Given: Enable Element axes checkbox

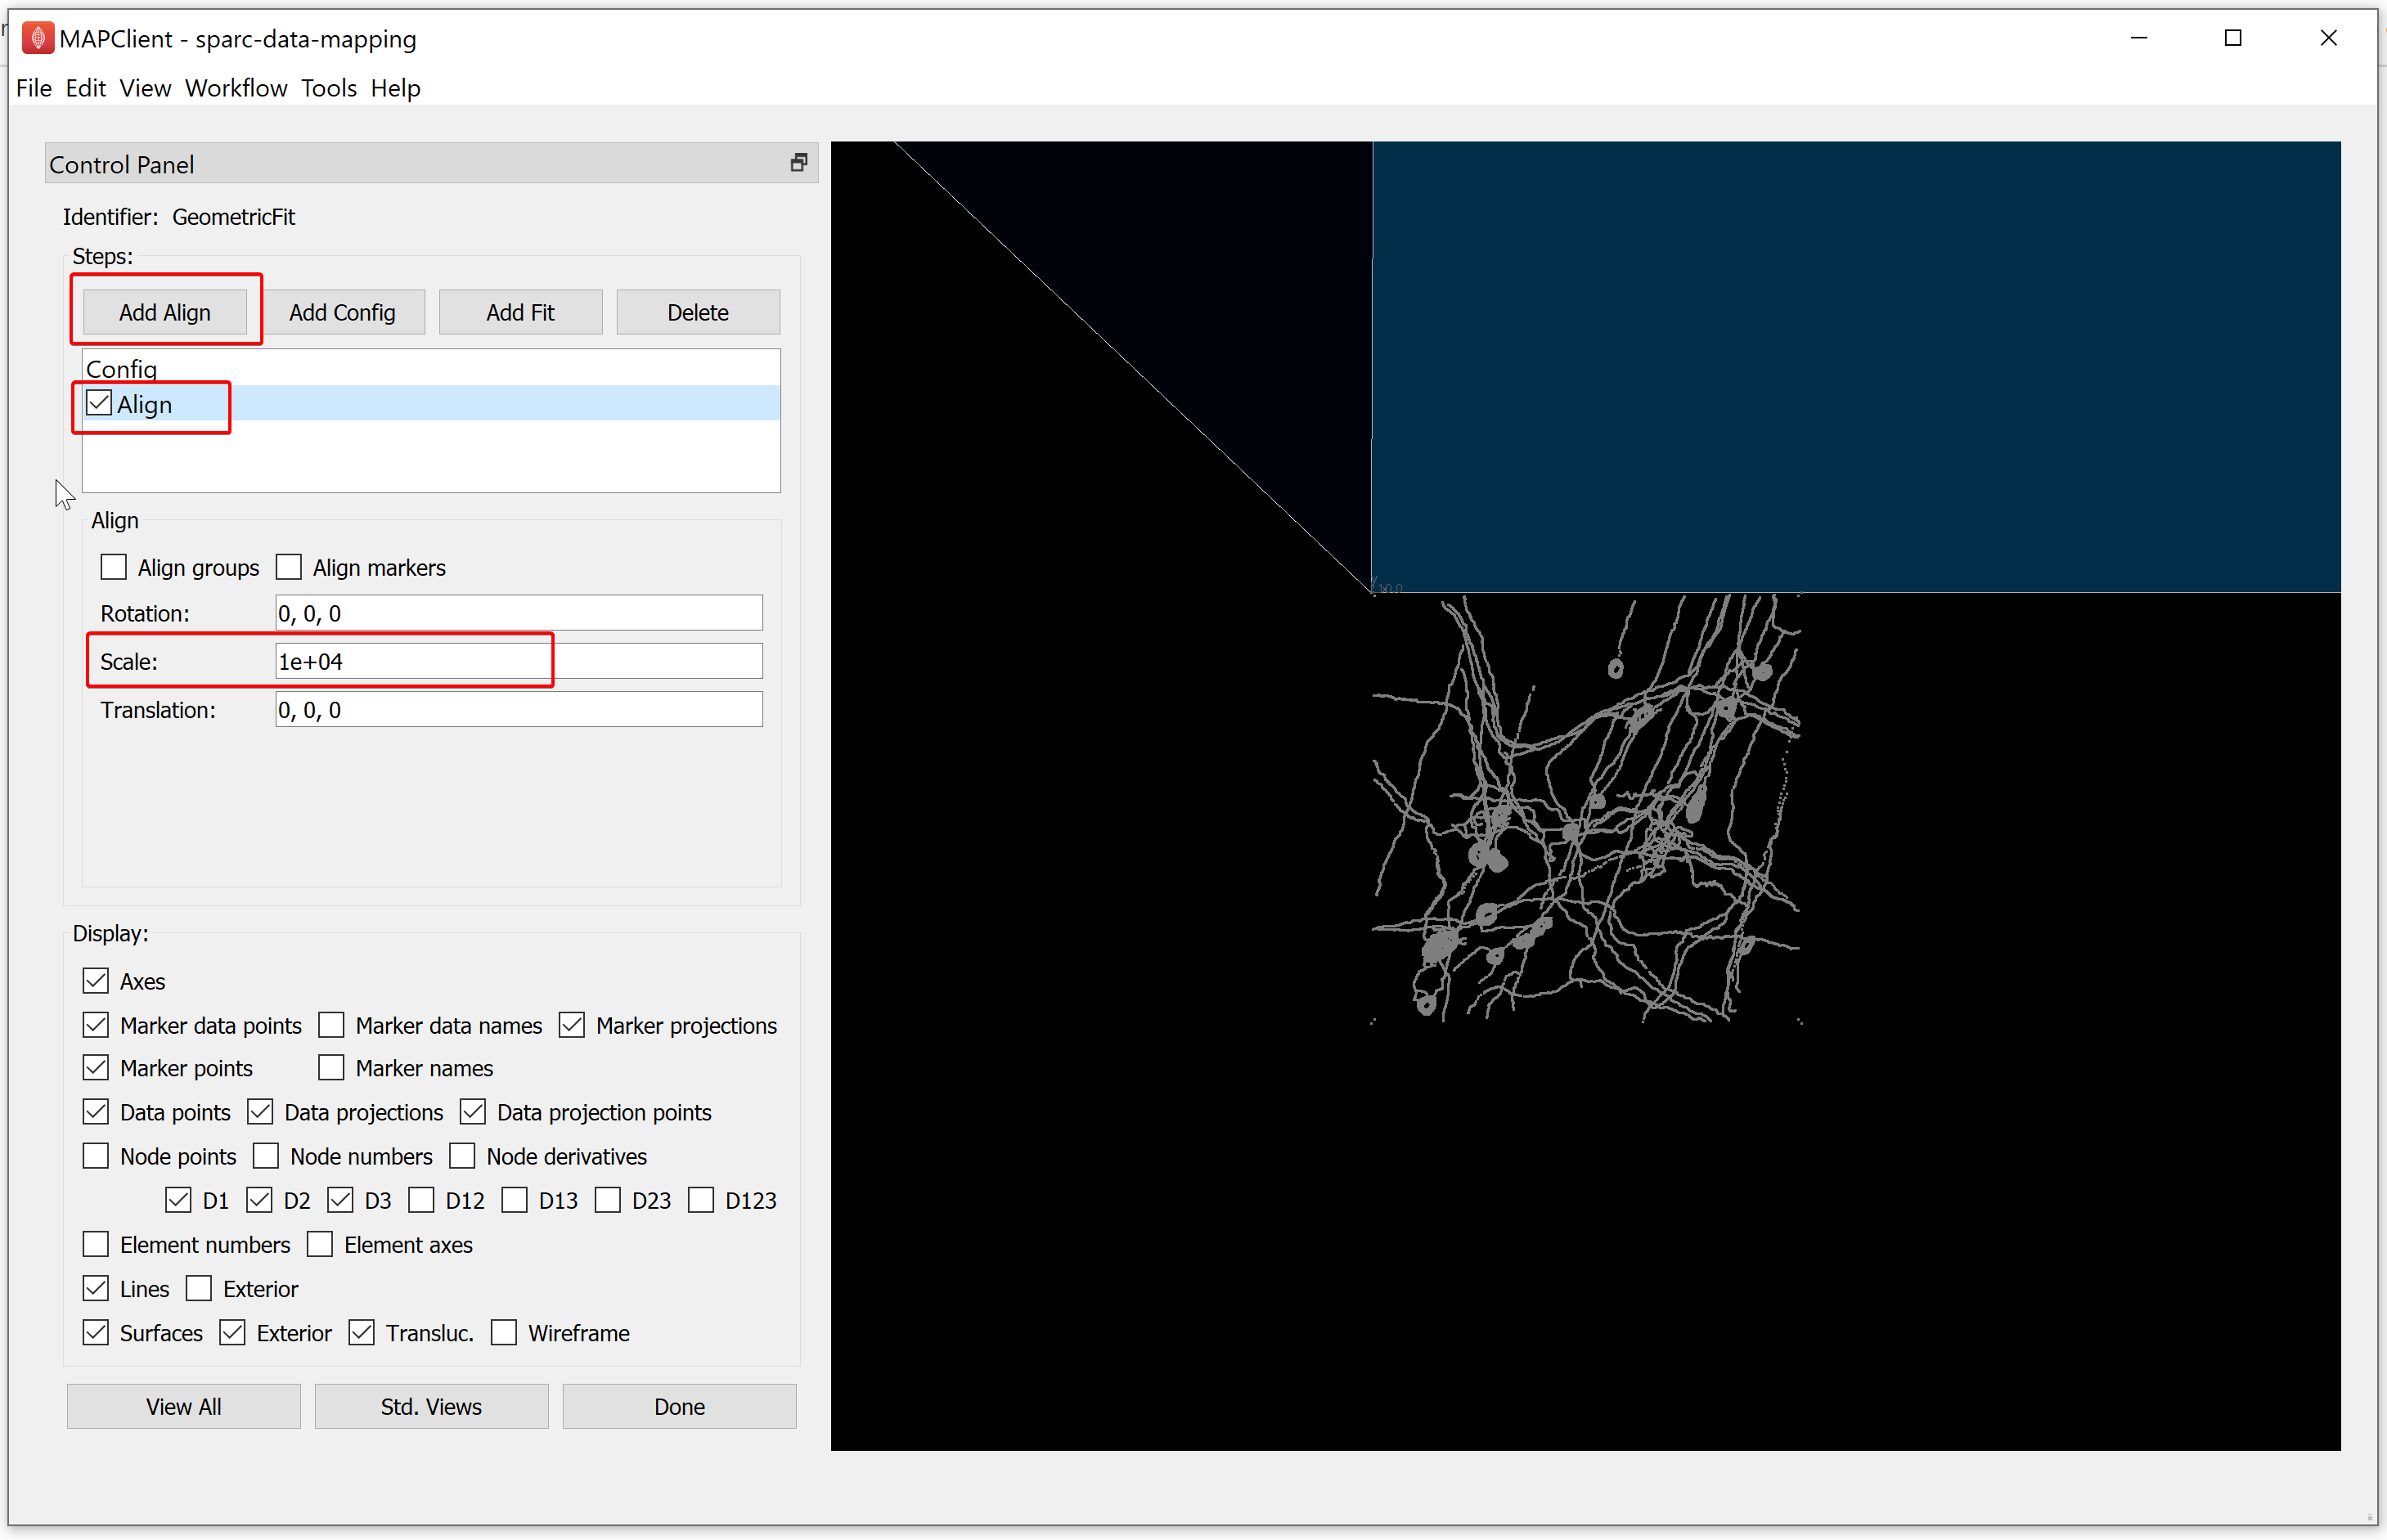Looking at the screenshot, I should pos(320,1244).
